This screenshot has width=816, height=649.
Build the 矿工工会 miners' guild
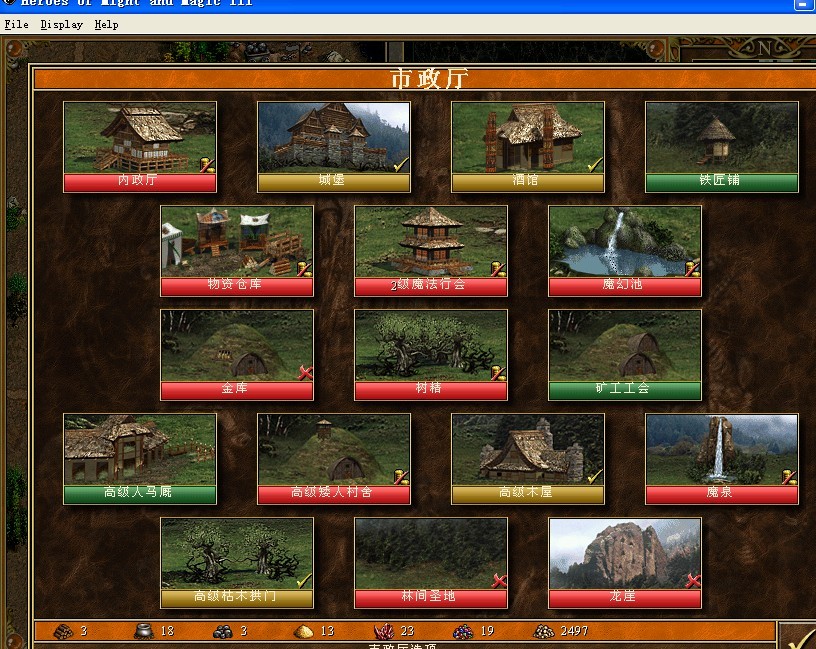(x=625, y=355)
